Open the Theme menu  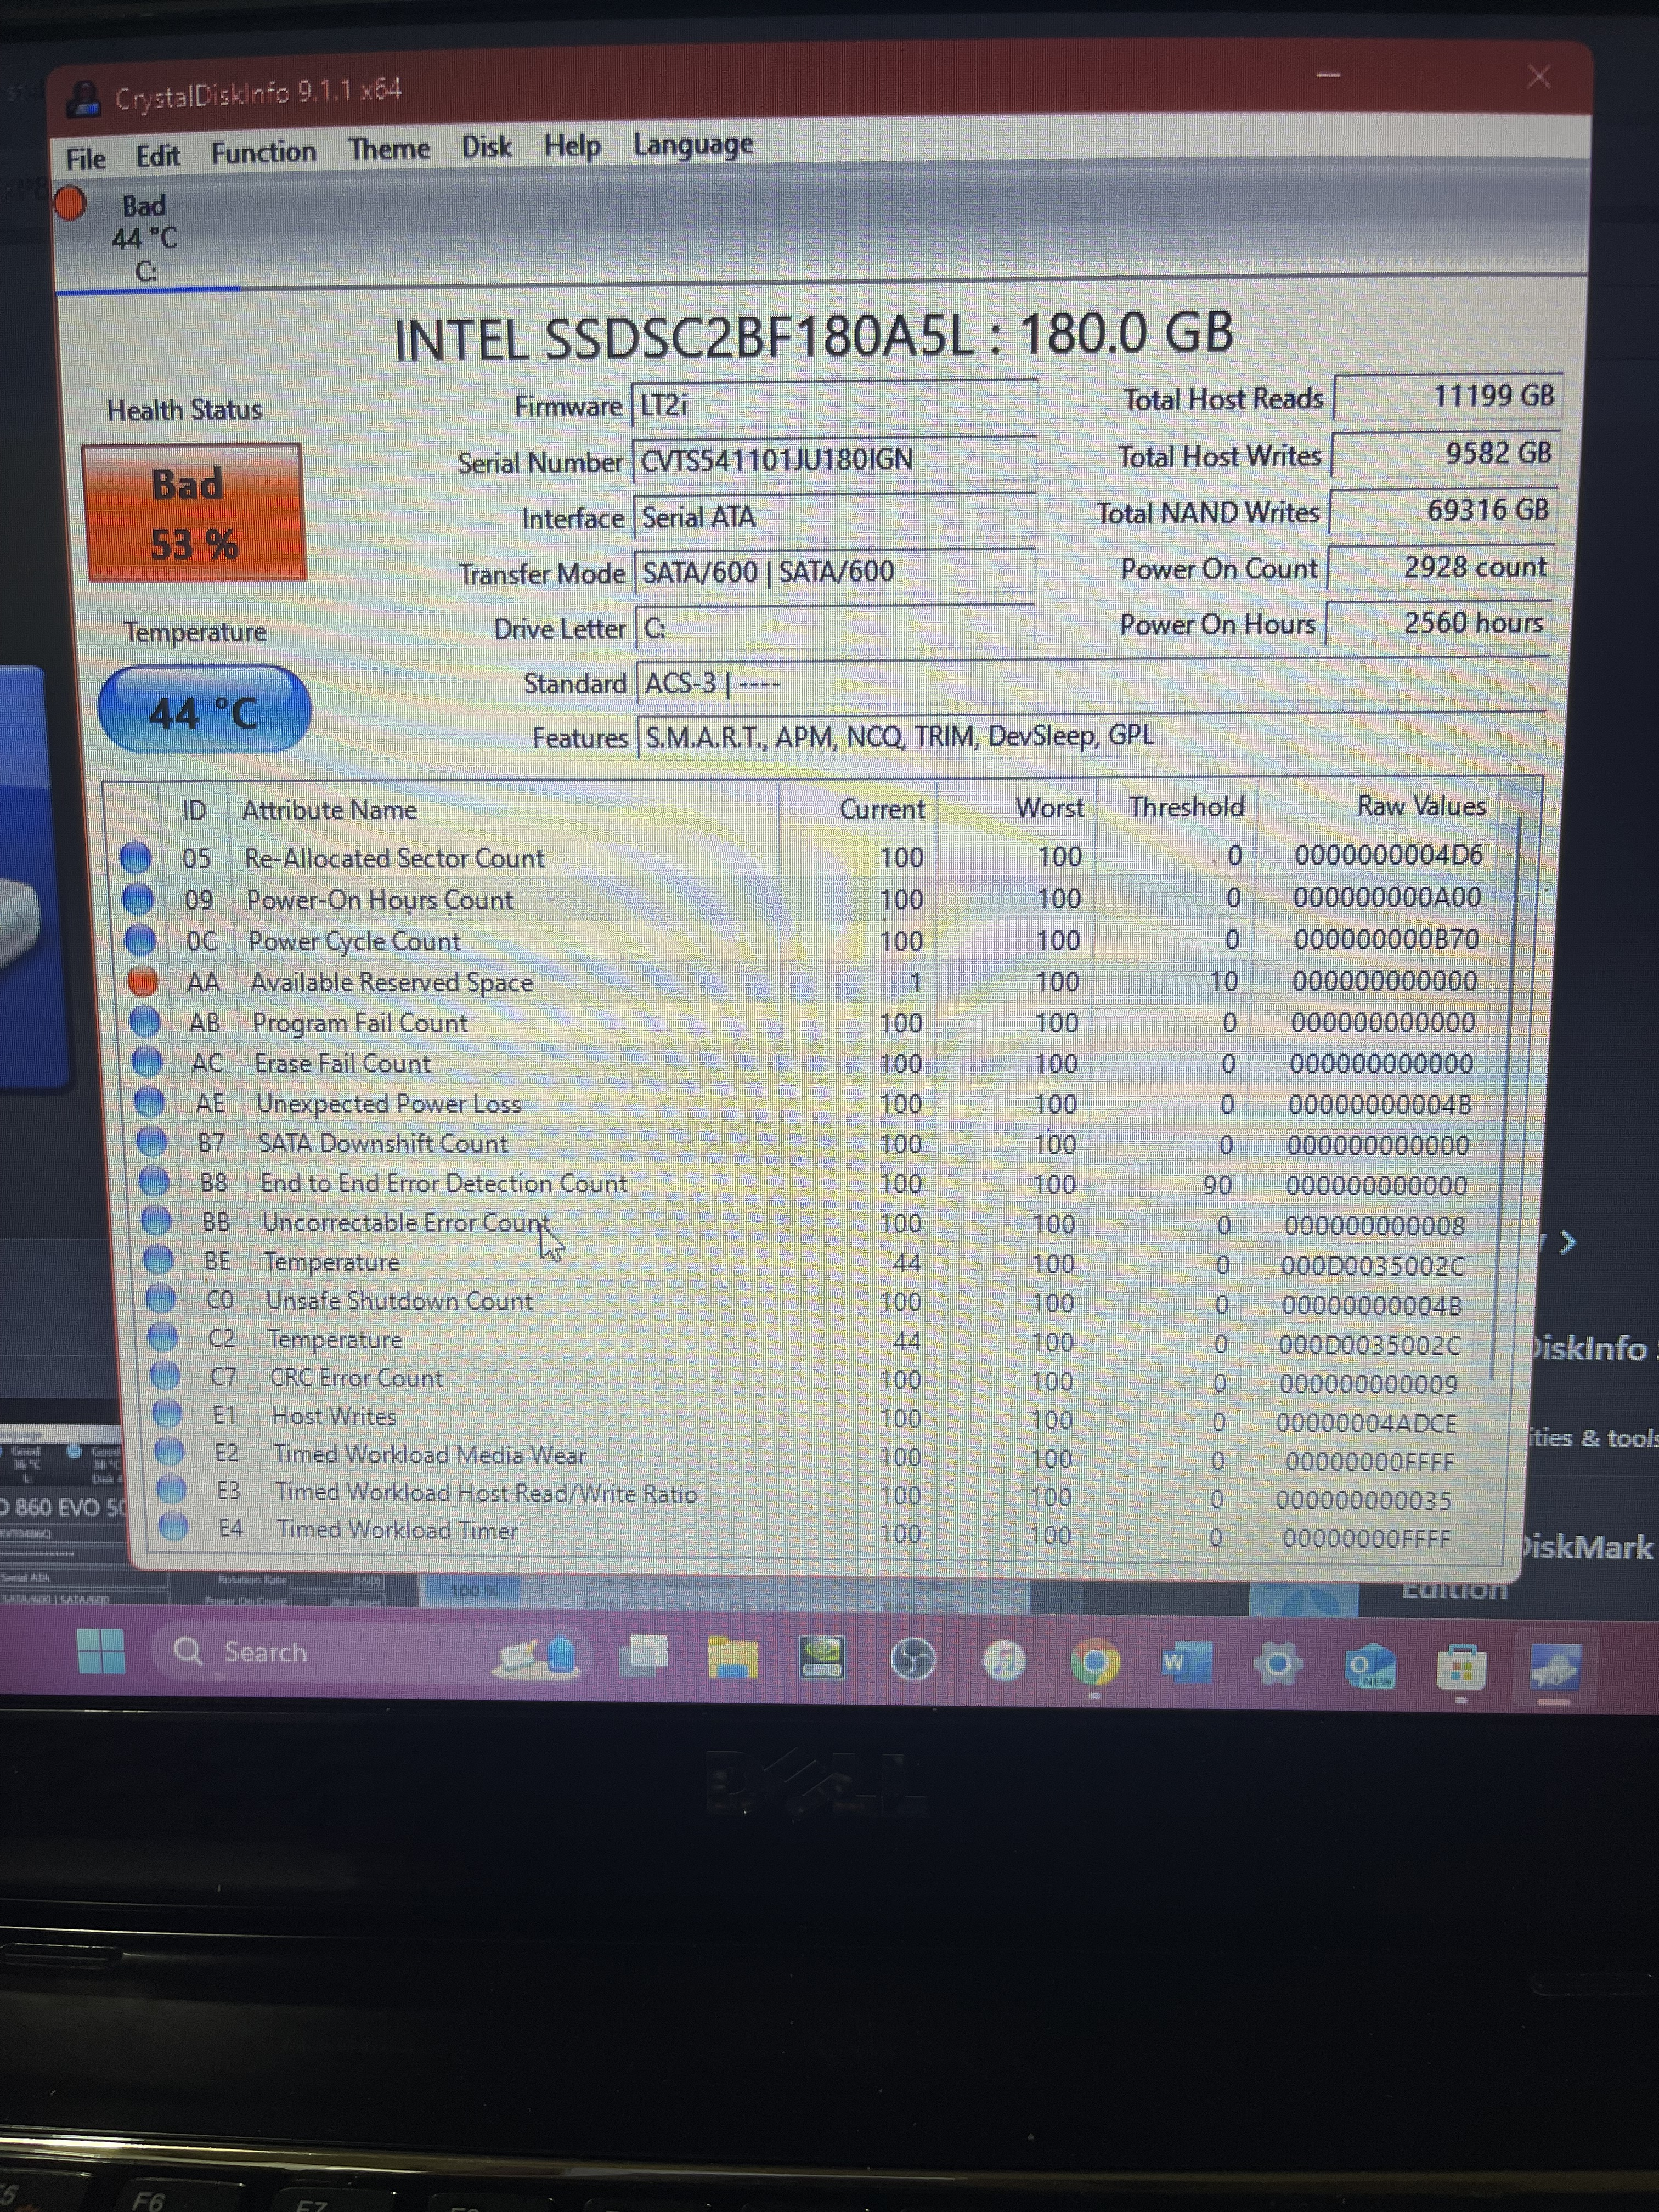pyautogui.click(x=389, y=150)
